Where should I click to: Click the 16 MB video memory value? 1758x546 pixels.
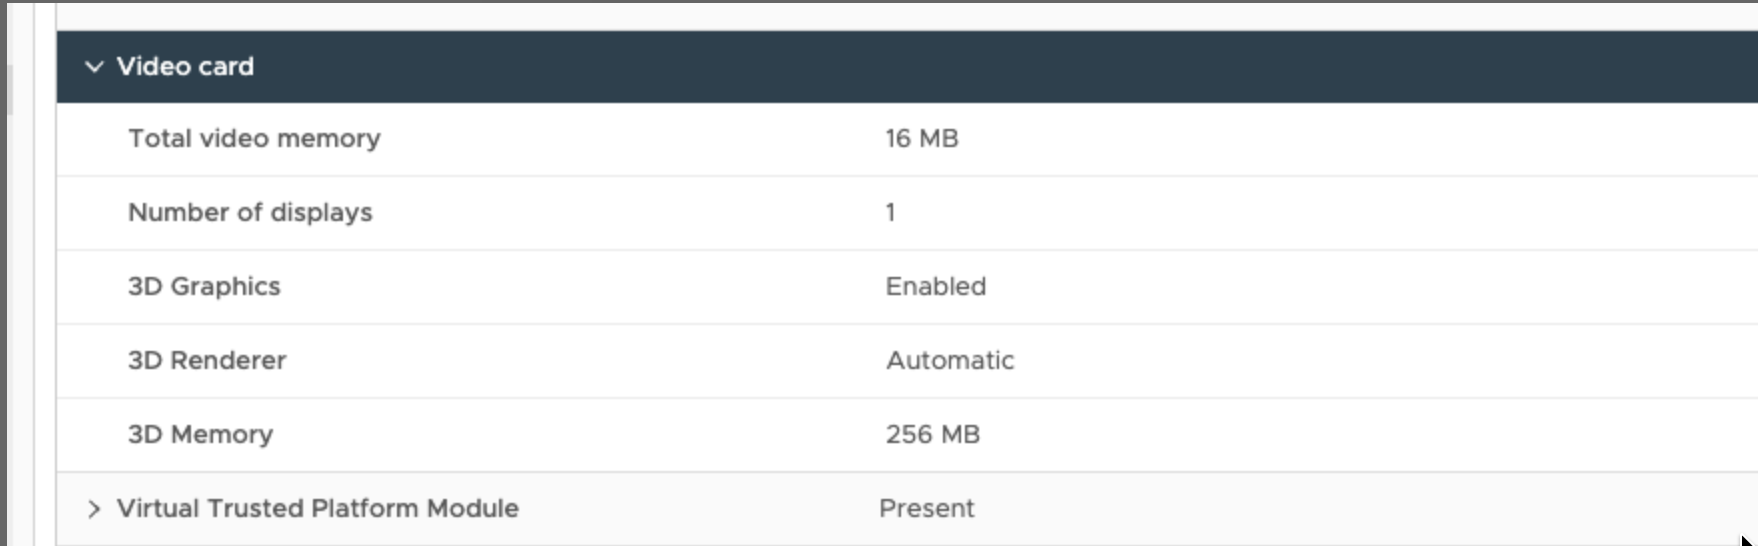(921, 139)
